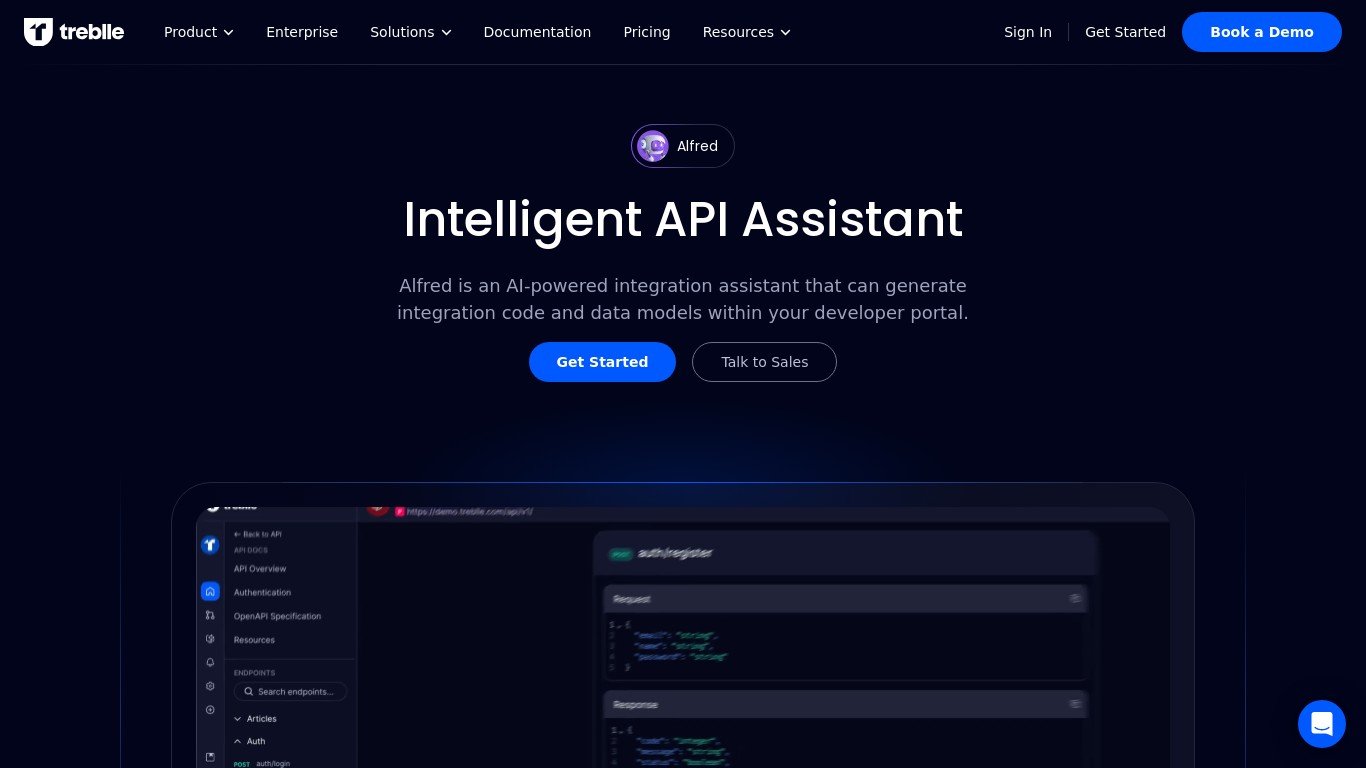Open the chat support widget
Image resolution: width=1366 pixels, height=768 pixels.
[x=1321, y=723]
